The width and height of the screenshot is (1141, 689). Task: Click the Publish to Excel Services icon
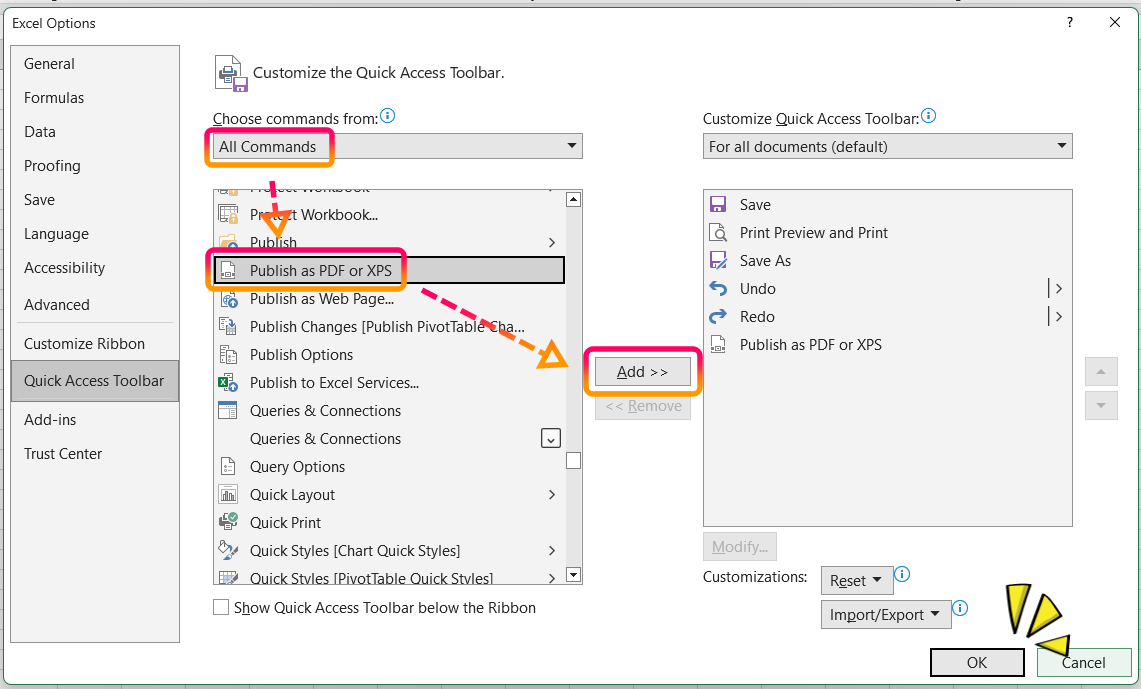click(x=228, y=383)
